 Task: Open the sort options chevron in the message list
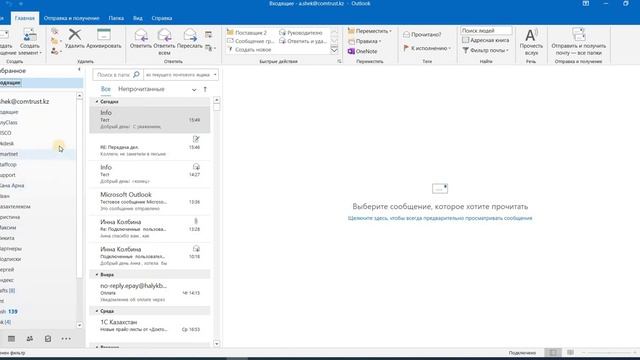click(194, 89)
